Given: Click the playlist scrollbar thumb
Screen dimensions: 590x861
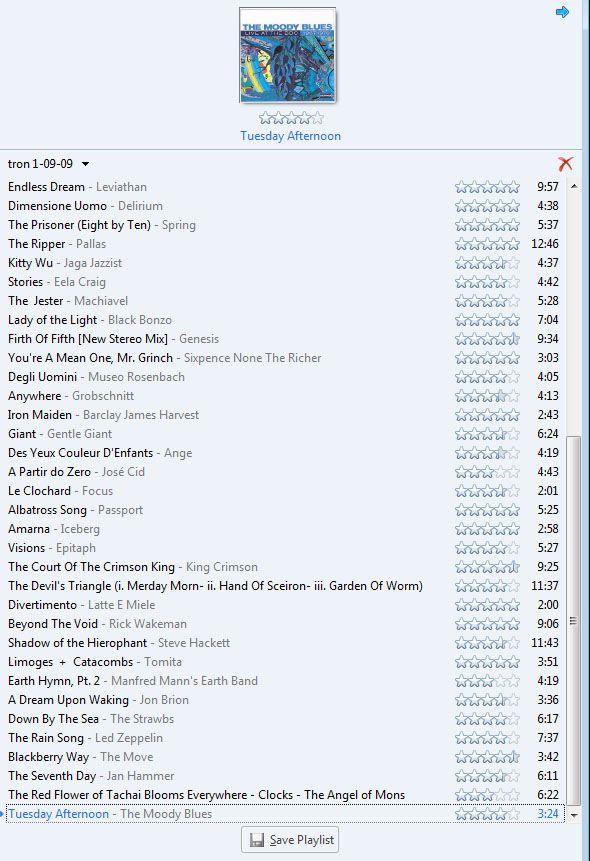Looking at the screenshot, I should (x=574, y=620).
